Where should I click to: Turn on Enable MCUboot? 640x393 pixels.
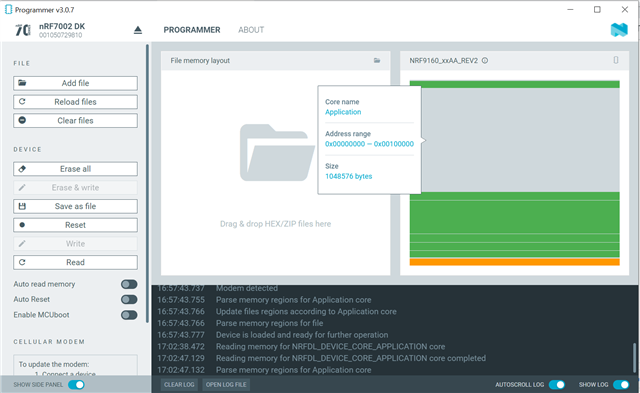pos(129,315)
